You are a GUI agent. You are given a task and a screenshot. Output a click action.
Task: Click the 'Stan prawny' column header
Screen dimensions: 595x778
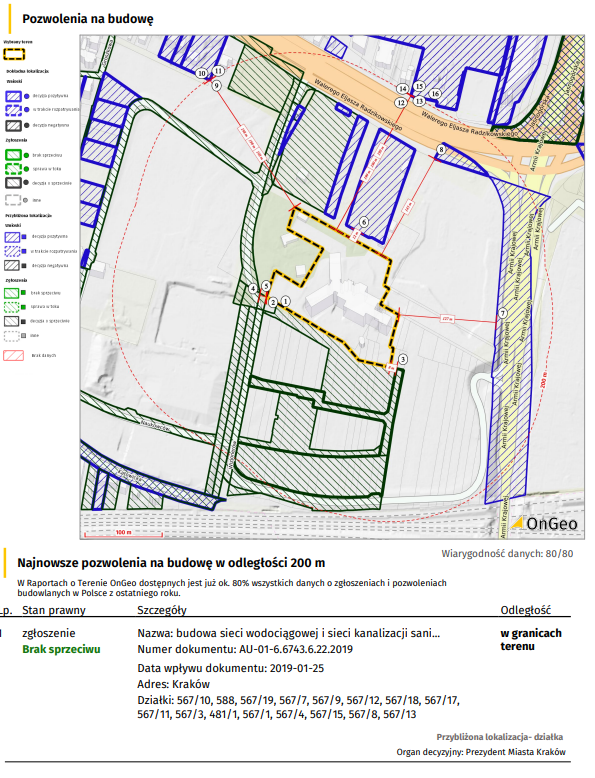click(x=54, y=610)
